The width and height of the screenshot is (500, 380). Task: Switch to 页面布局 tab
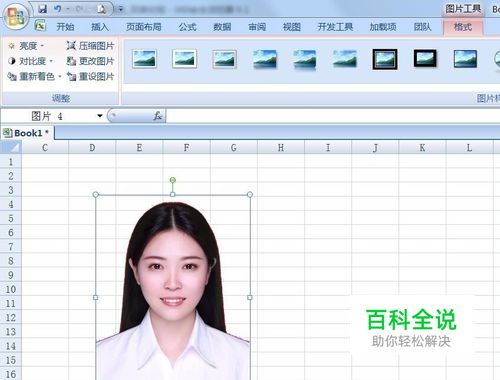click(144, 27)
